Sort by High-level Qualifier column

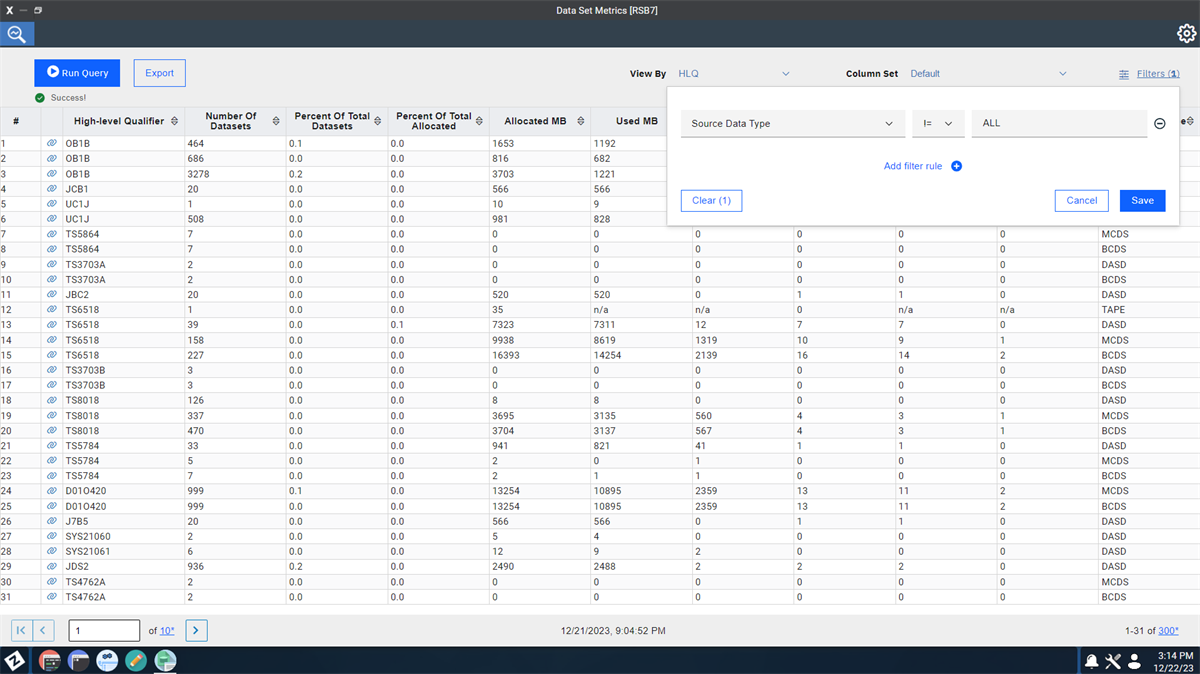pos(175,121)
